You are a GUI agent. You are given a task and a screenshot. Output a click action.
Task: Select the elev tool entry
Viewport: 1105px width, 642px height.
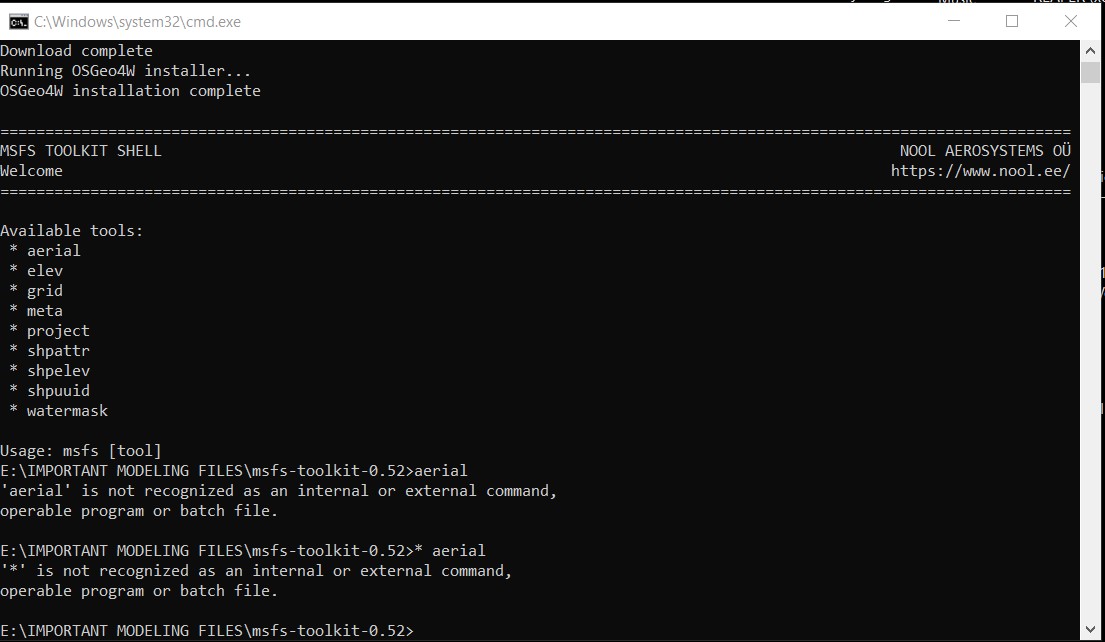pos(45,270)
